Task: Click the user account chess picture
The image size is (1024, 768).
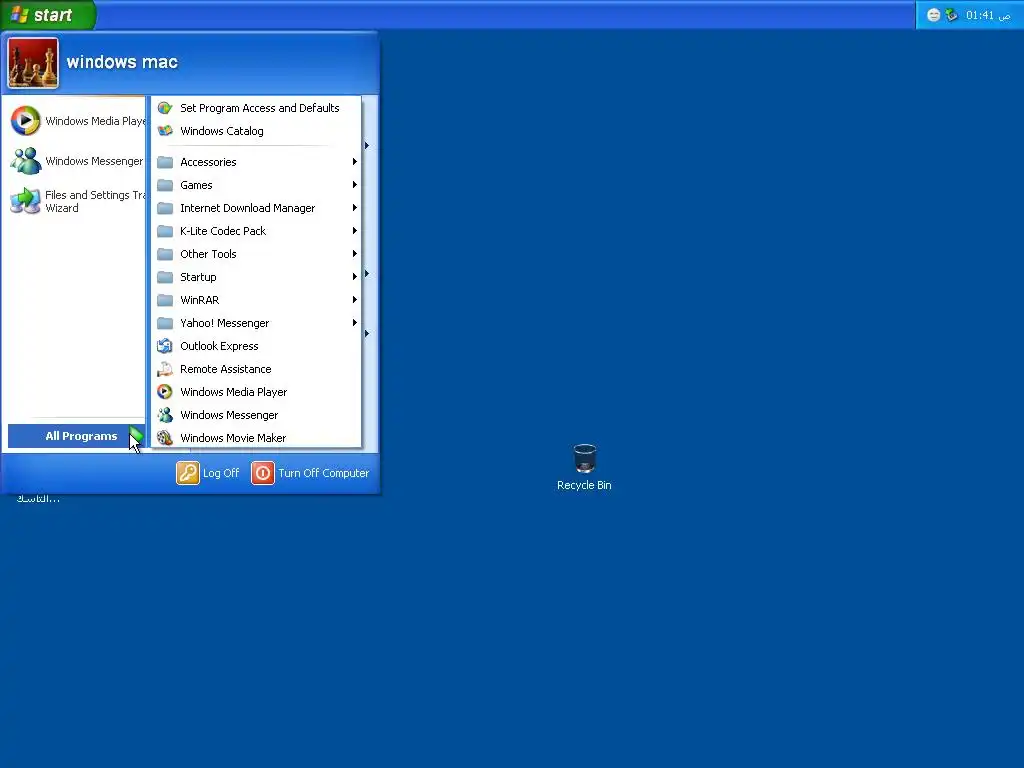Action: [33, 63]
